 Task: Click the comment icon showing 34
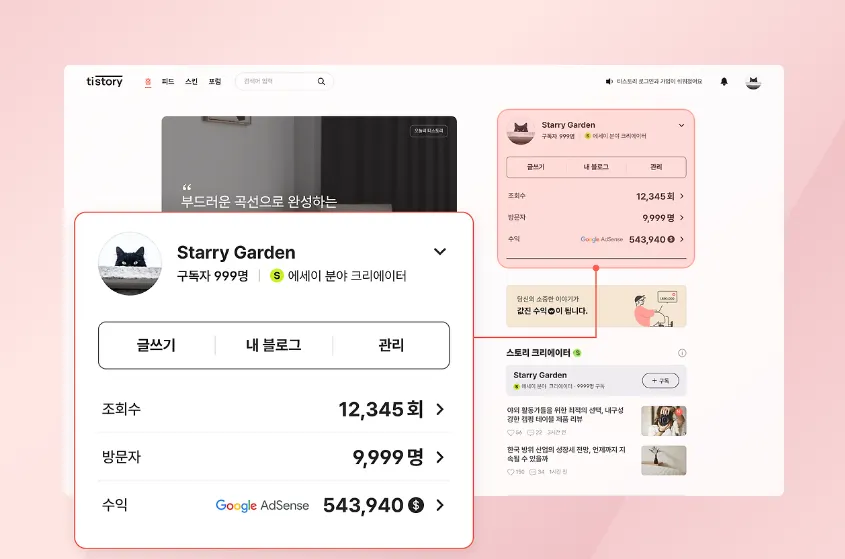pyautogui.click(x=532, y=472)
